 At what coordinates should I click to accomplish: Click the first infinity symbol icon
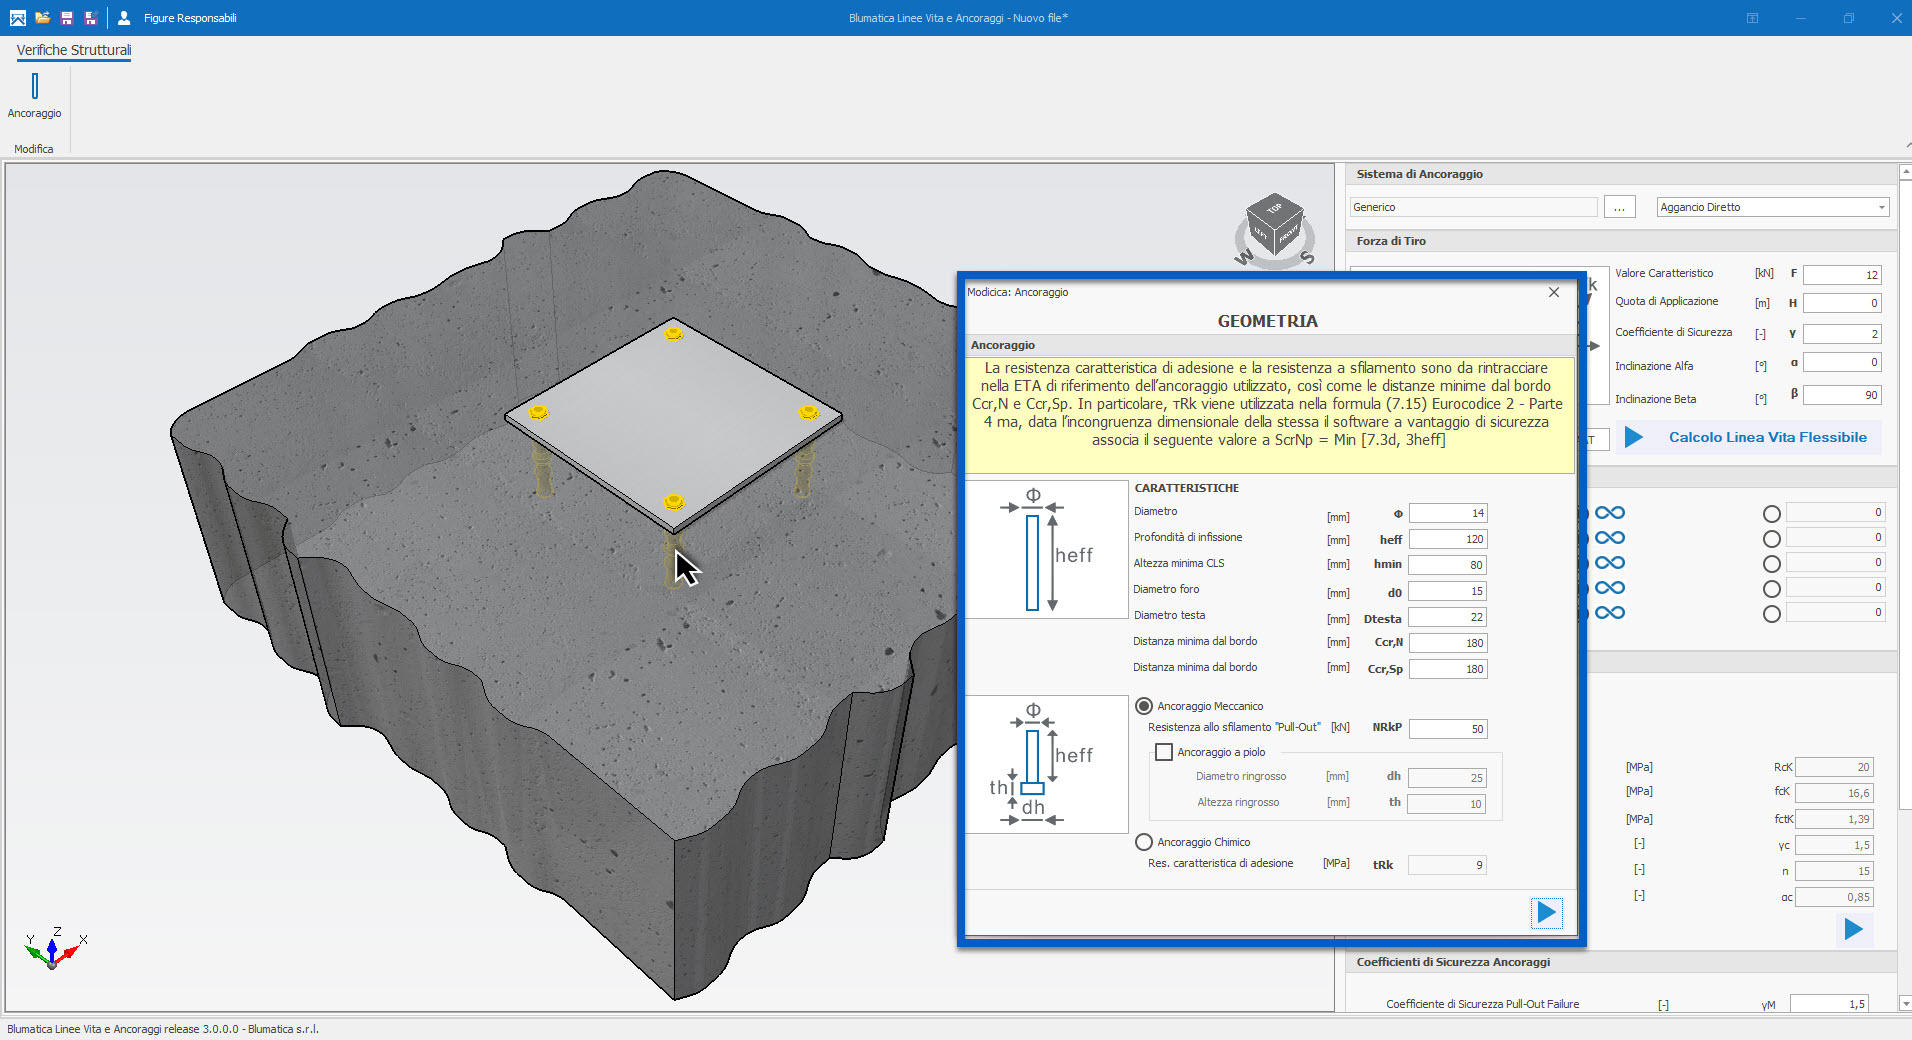tap(1609, 513)
